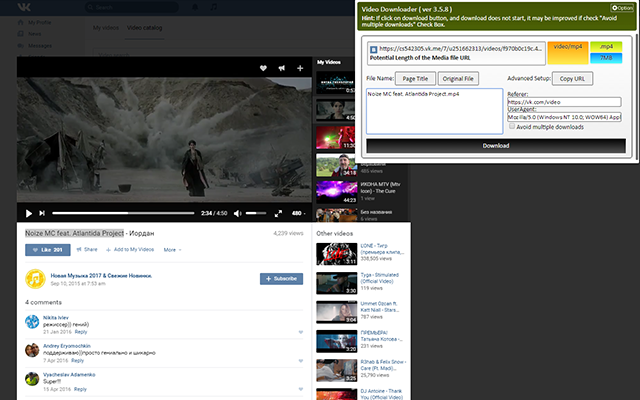Screen dimensions: 640x400
Task: Click the green .mp4 badge
Action: pos(606,47)
